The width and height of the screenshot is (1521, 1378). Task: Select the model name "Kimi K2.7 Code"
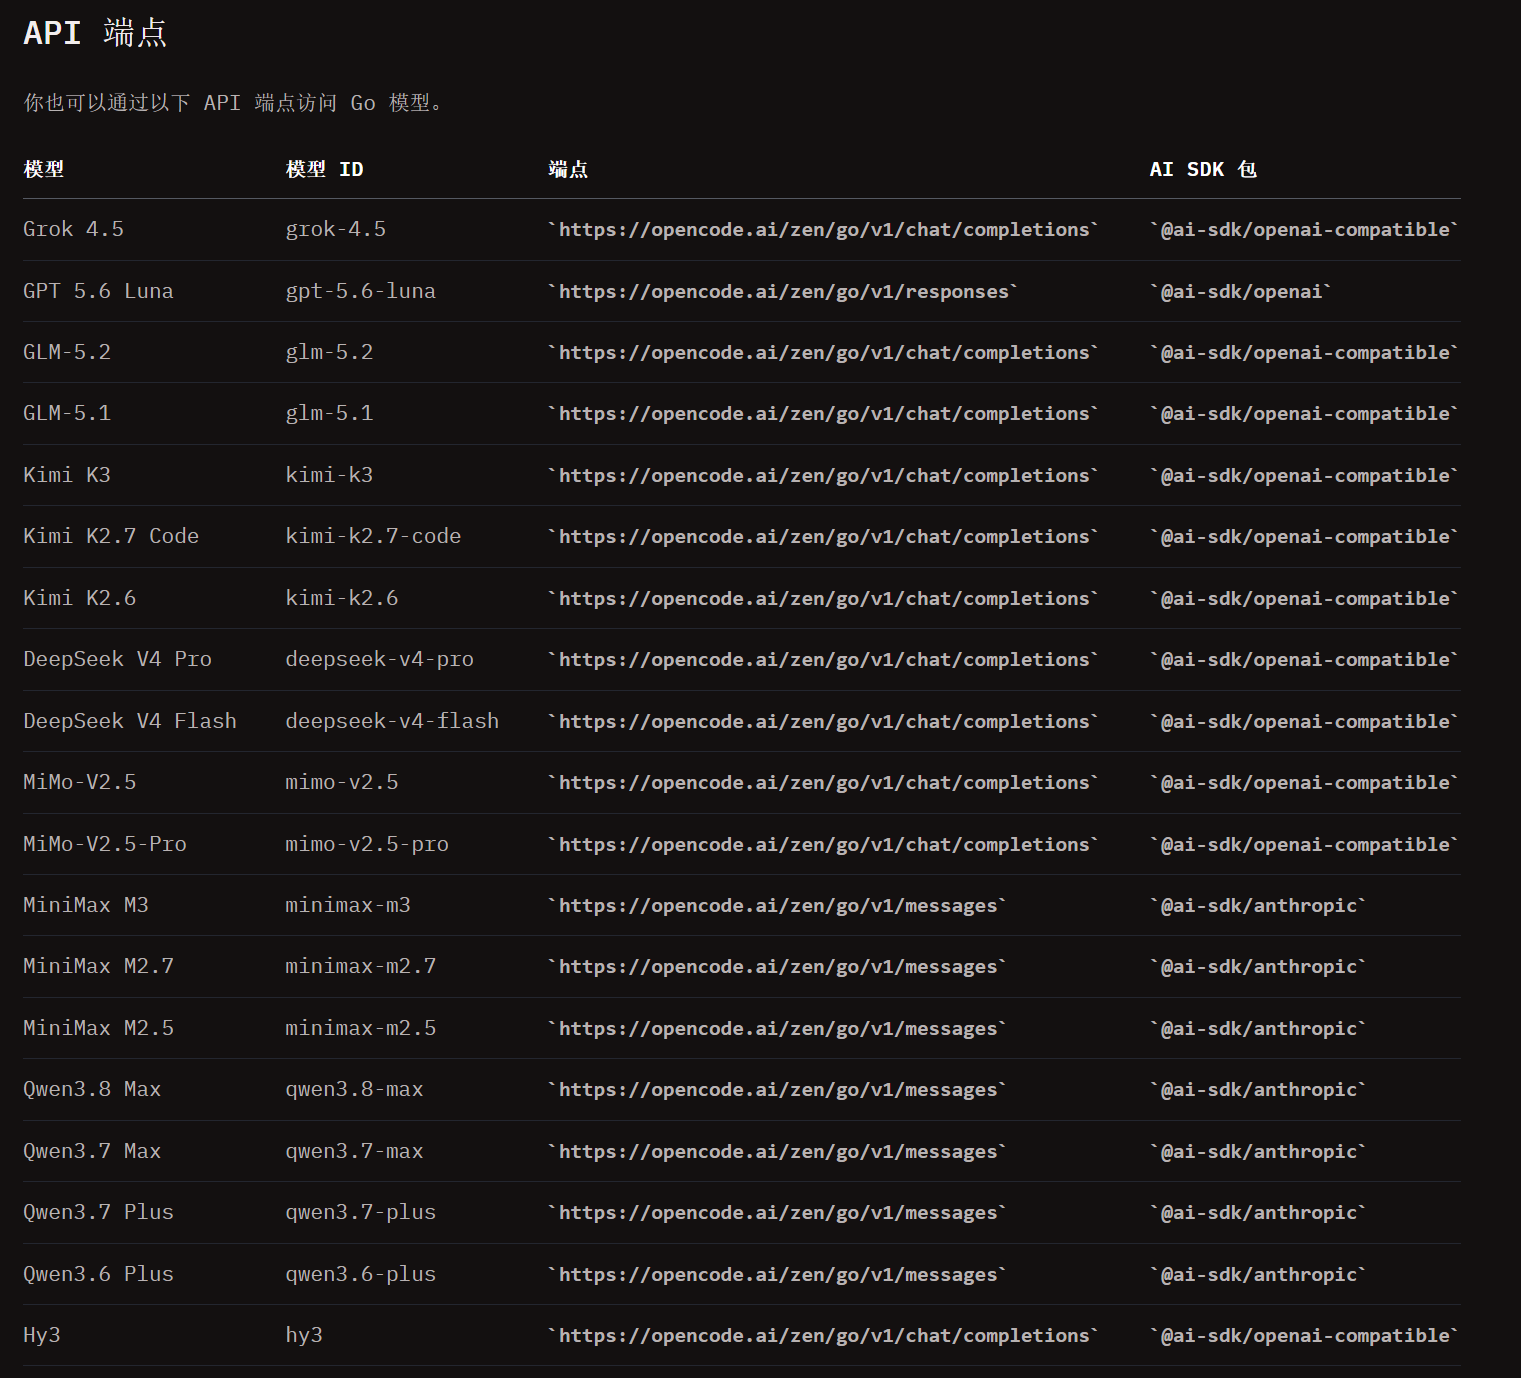tap(111, 536)
